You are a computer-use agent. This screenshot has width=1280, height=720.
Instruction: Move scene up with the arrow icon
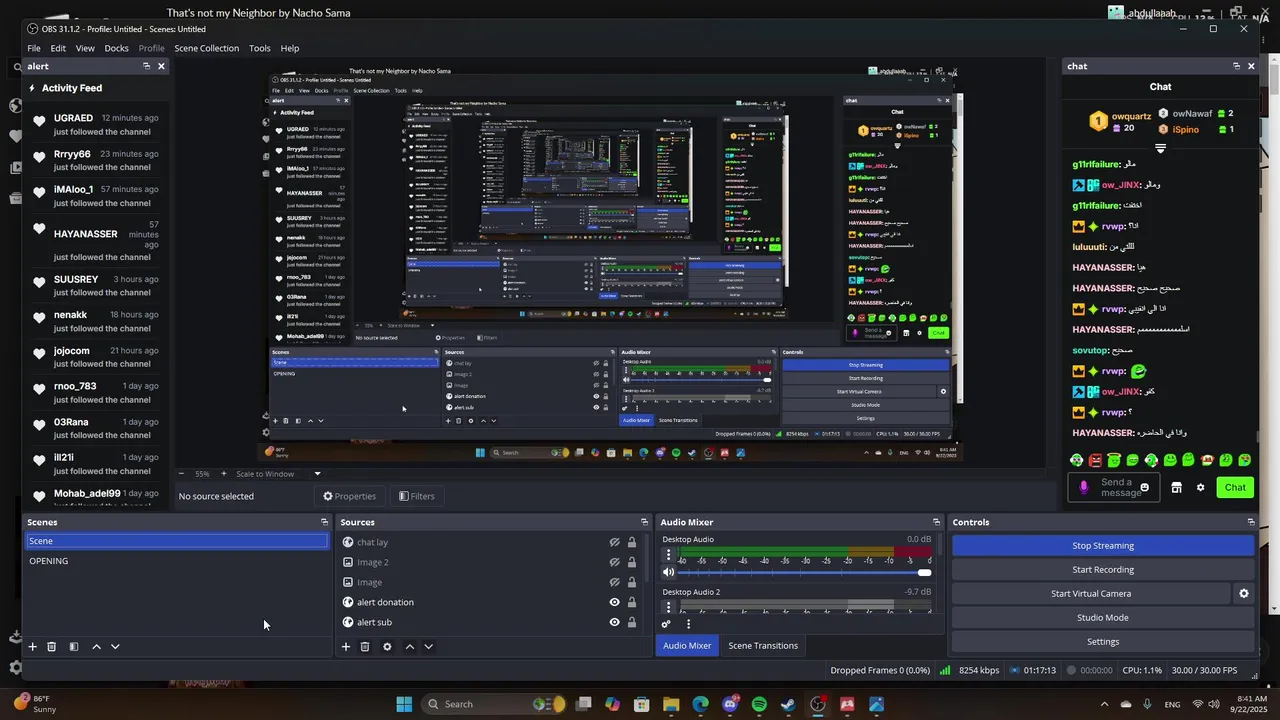tap(96, 647)
